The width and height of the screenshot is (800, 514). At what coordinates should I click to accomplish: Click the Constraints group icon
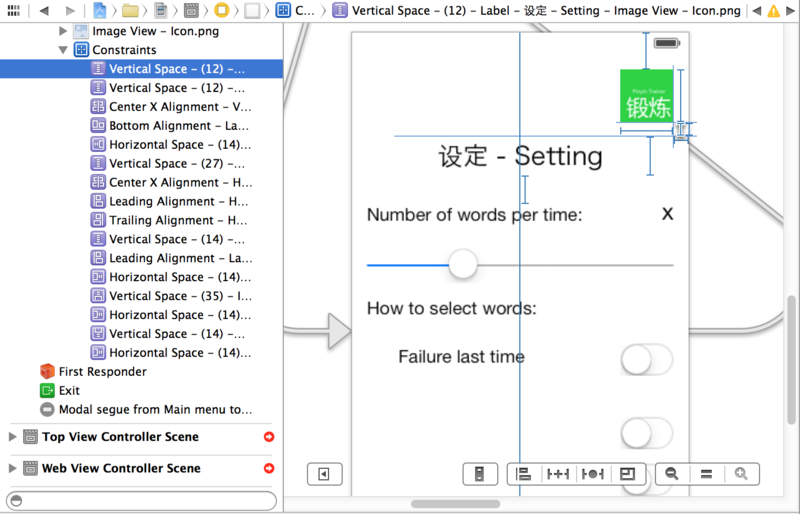(81, 50)
